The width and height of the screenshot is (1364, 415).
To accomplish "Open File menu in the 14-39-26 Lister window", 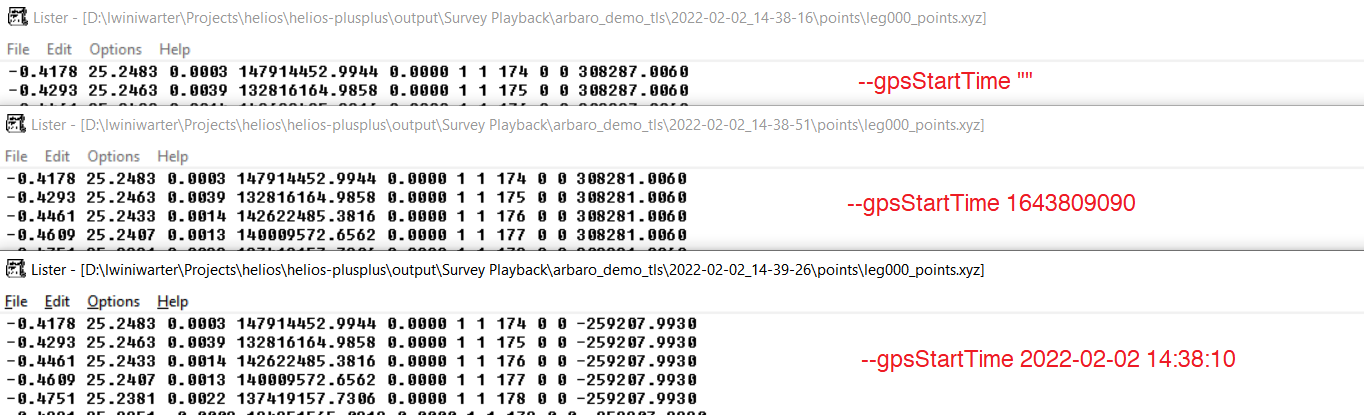I will tap(18, 301).
